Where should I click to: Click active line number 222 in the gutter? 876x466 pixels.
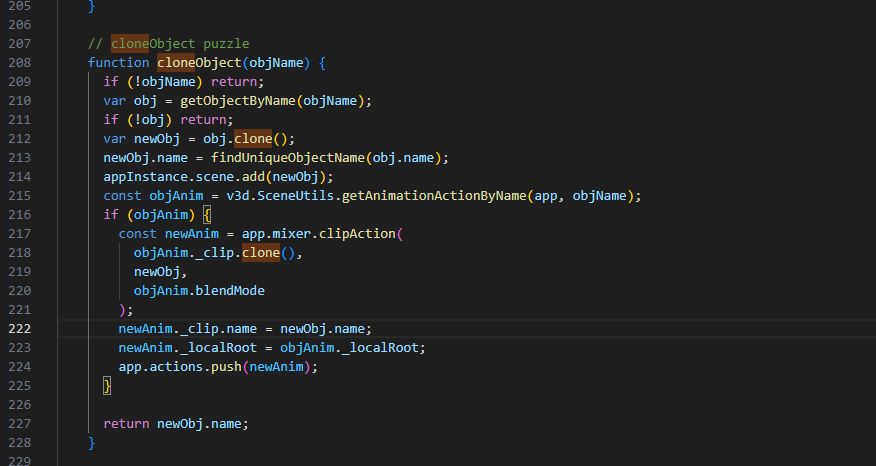[20, 329]
